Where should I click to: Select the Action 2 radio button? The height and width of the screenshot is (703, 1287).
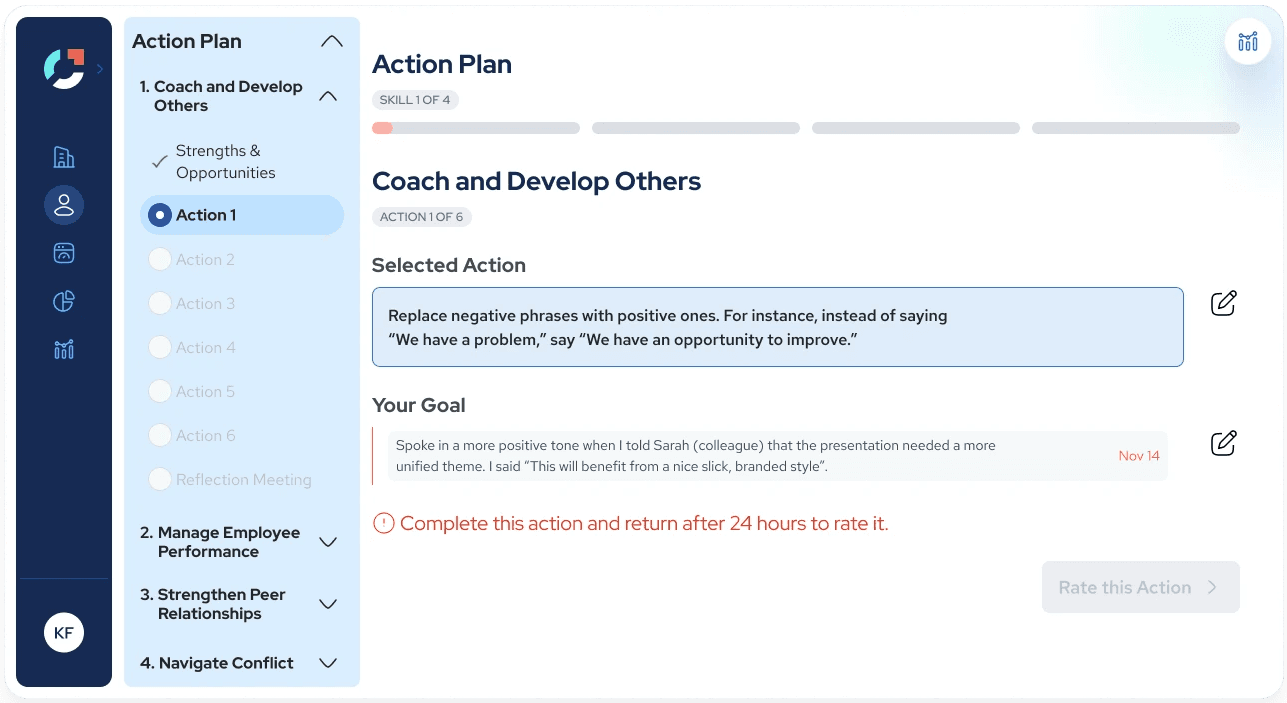pos(159,259)
